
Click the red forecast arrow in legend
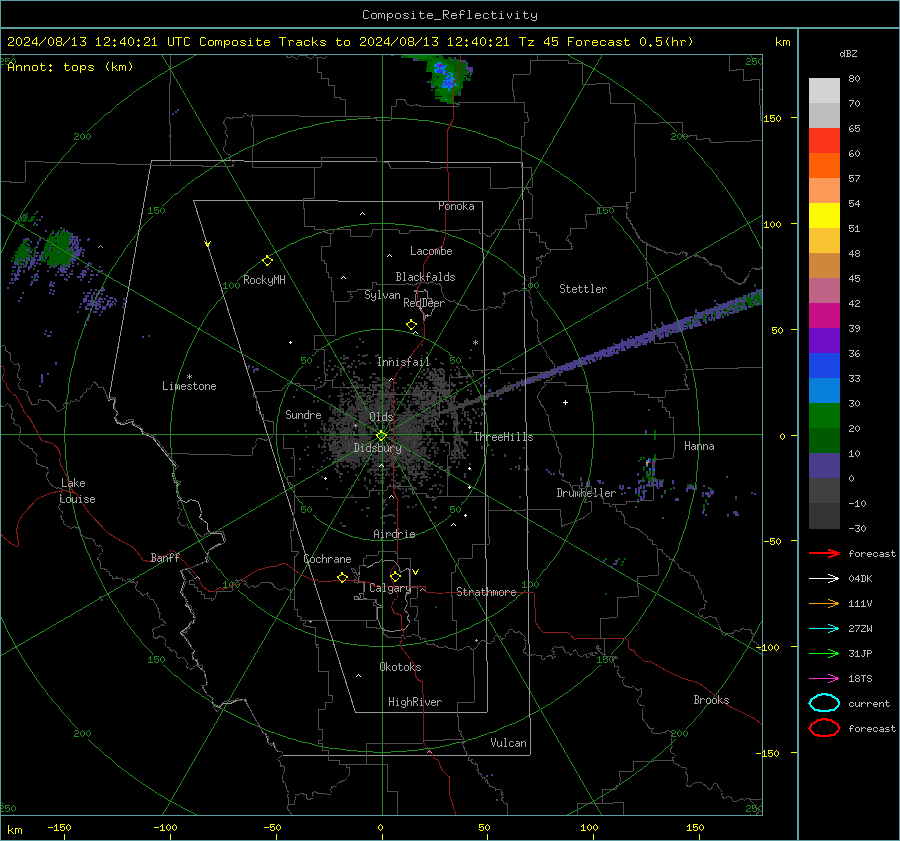coord(824,553)
